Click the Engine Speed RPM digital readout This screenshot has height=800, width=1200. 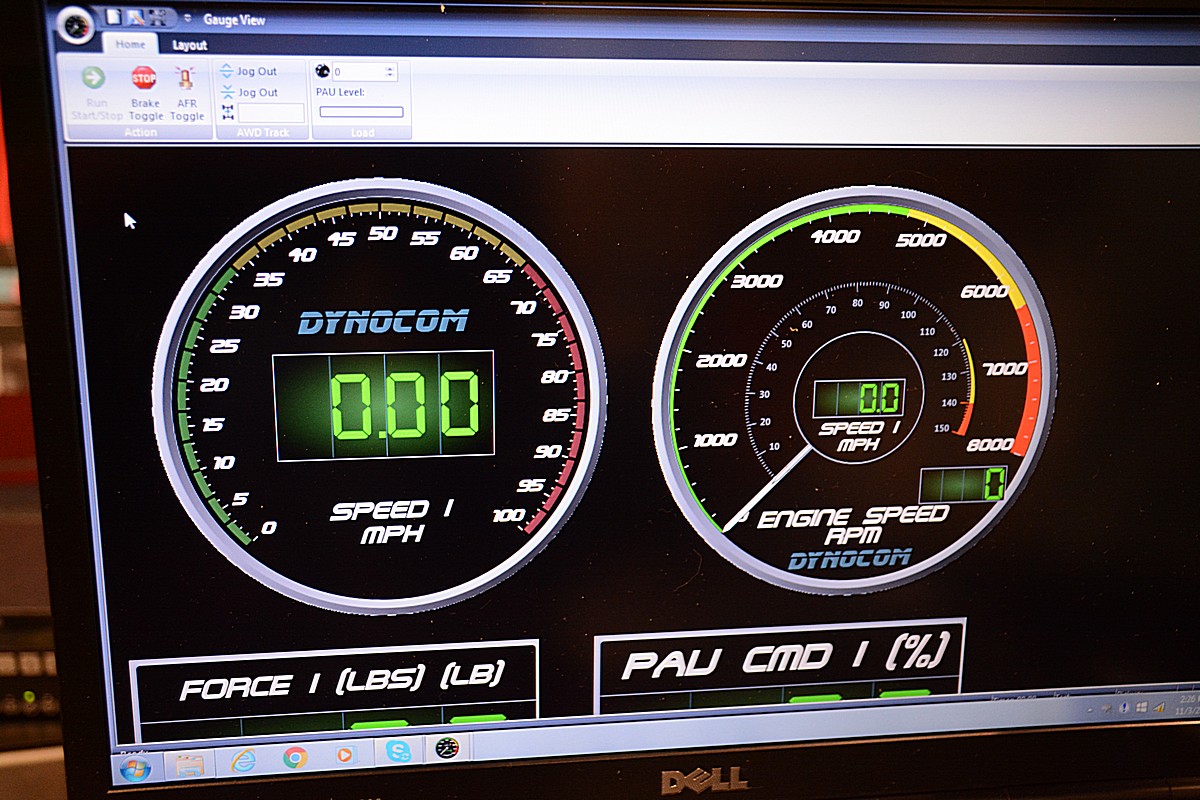tap(963, 485)
